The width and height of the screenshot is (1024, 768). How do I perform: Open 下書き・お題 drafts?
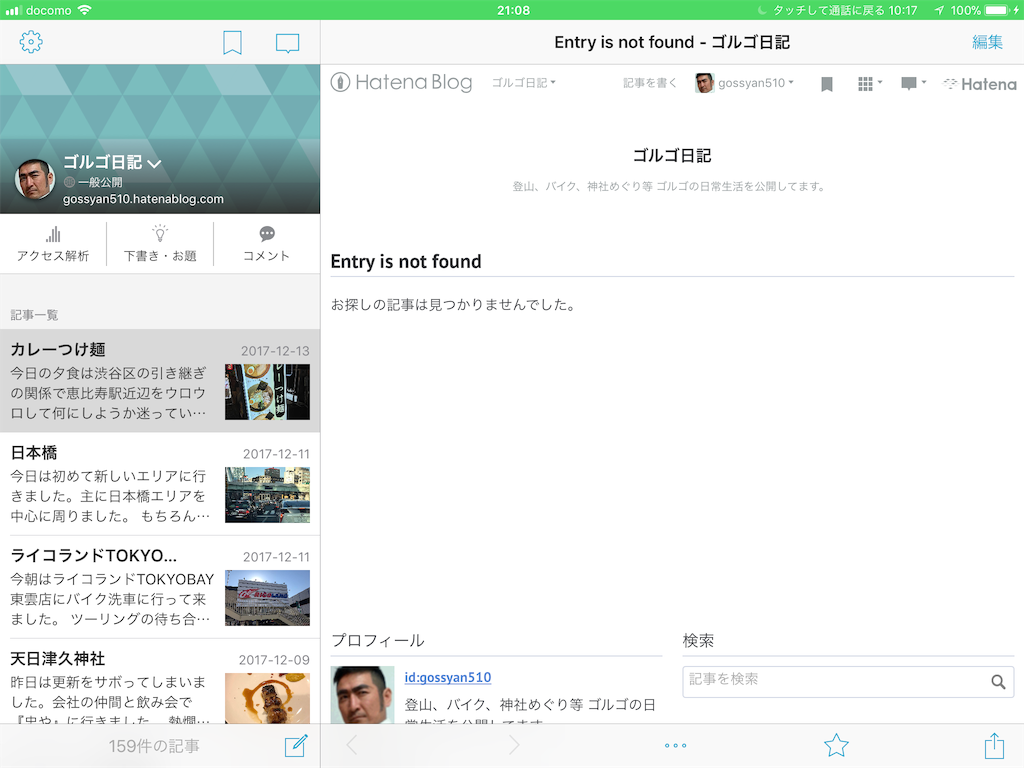tap(160, 244)
